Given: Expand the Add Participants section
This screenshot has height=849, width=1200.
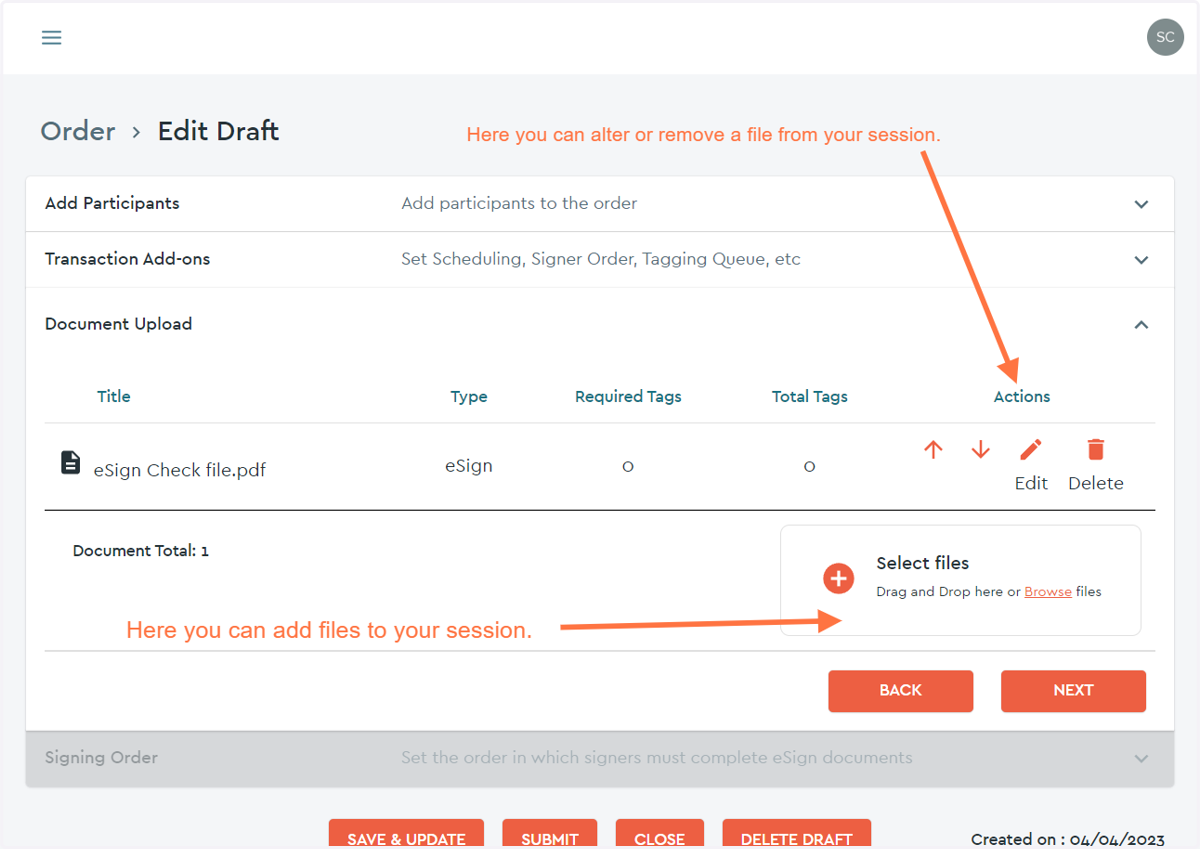Looking at the screenshot, I should coord(1141,204).
